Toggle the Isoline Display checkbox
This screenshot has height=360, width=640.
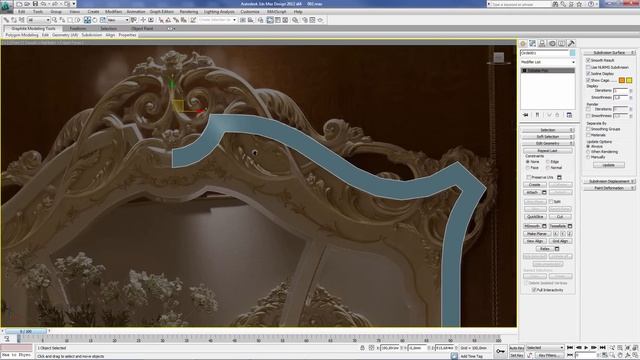pos(588,73)
